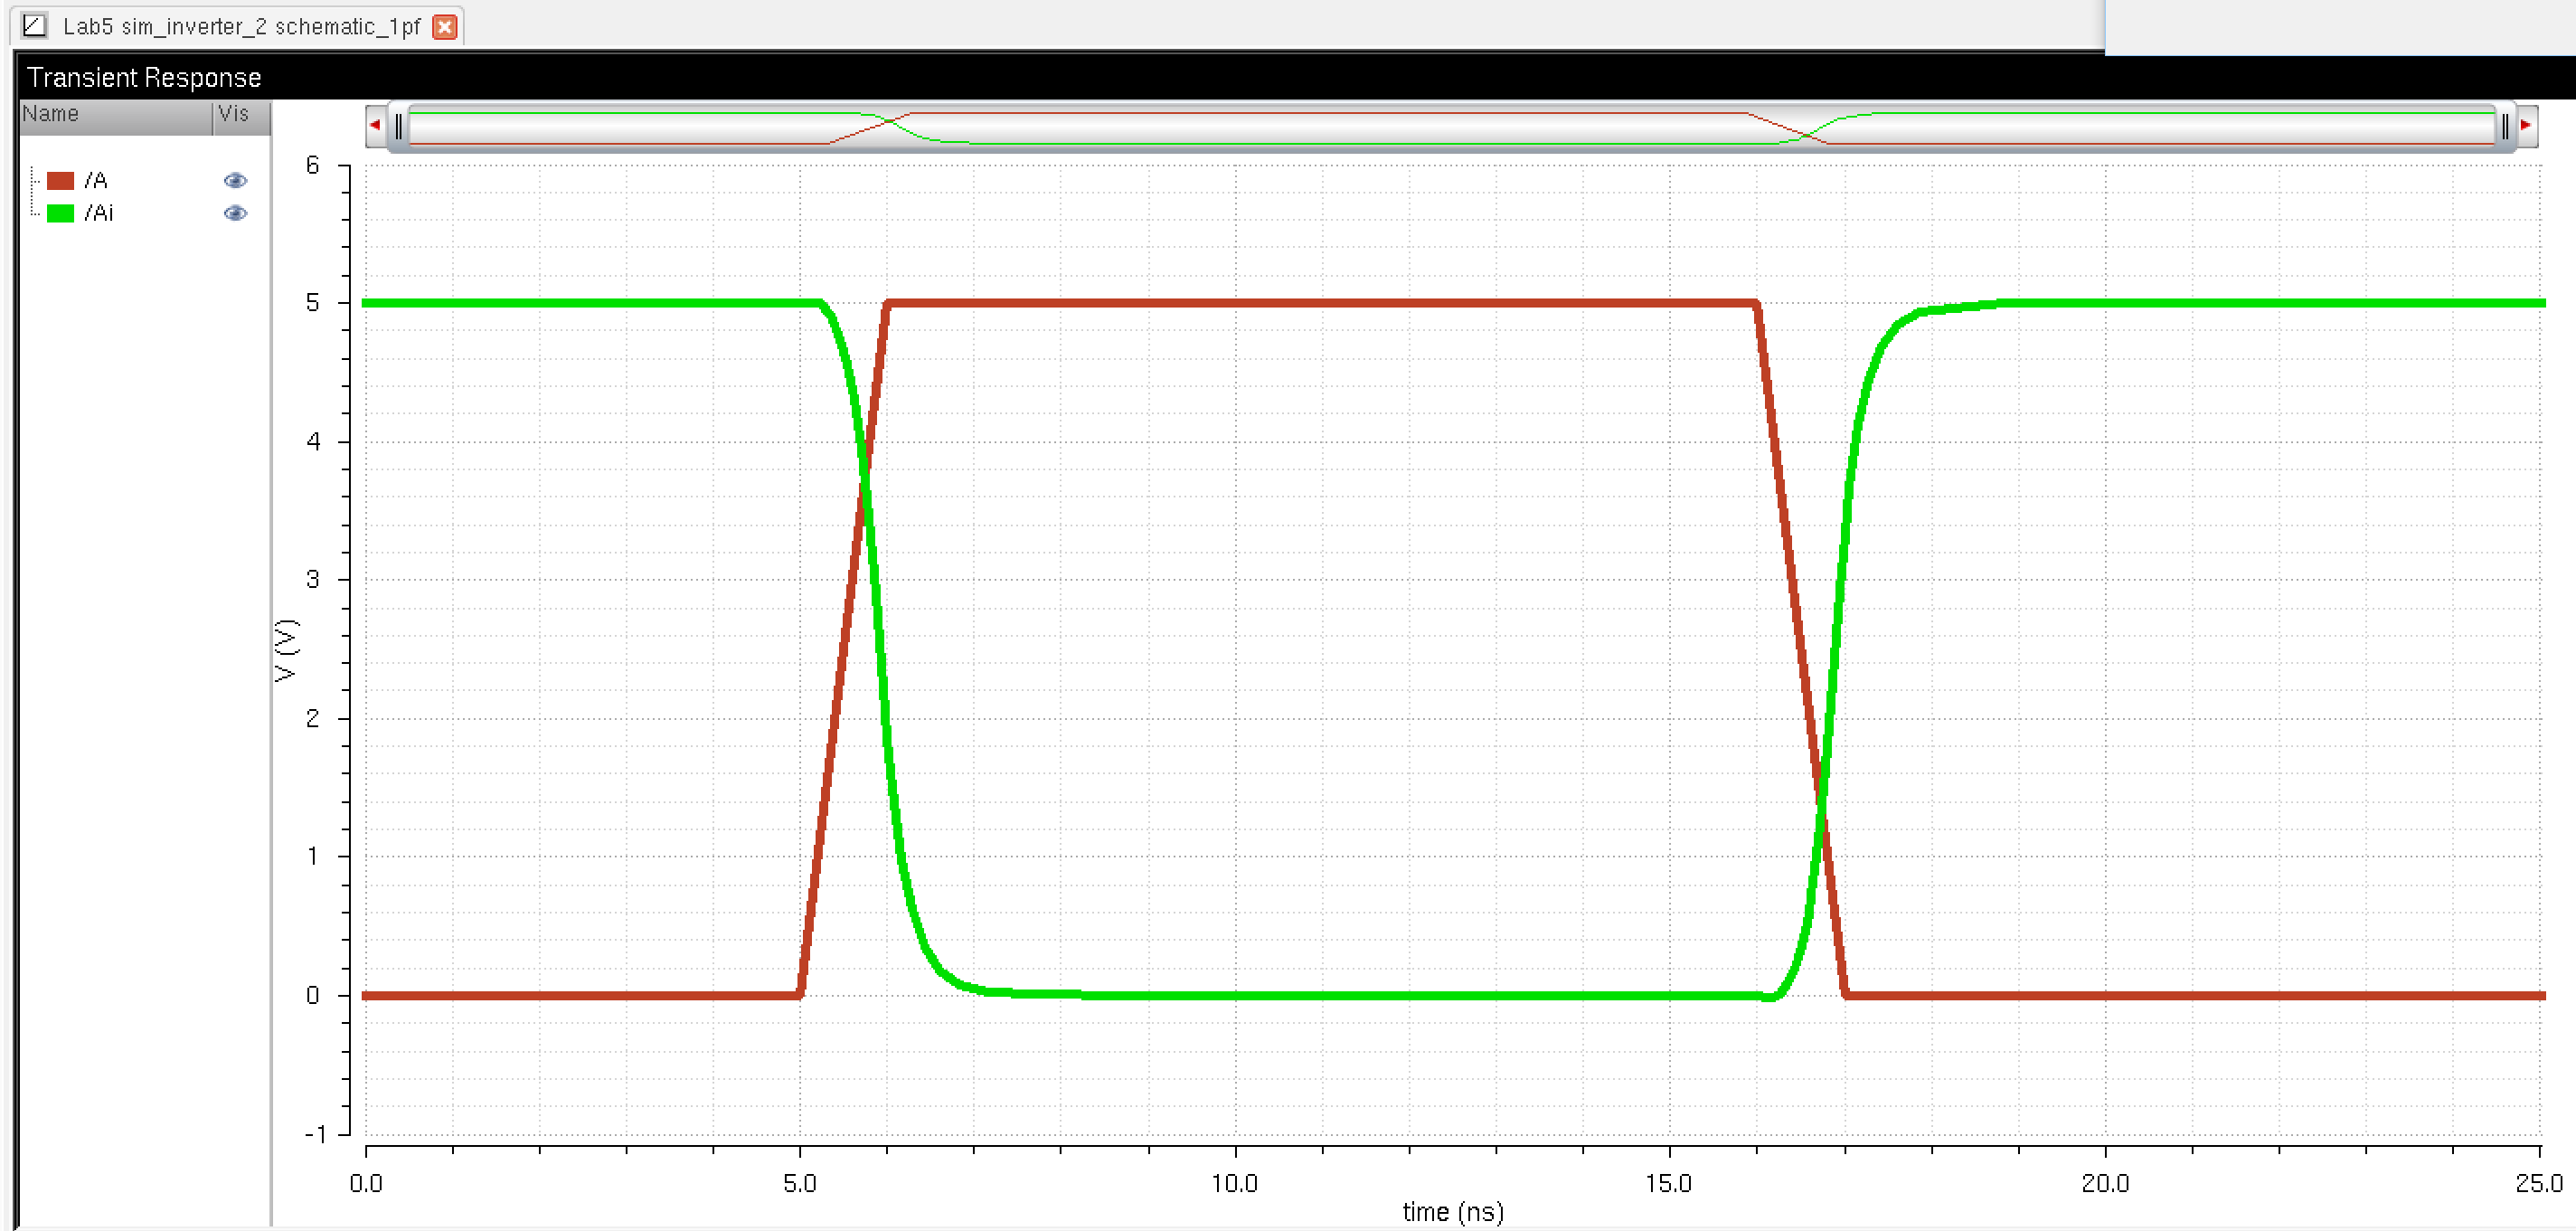Viewport: 2576px width, 1231px height.
Task: Click the red /A color swatch
Action: [60, 180]
